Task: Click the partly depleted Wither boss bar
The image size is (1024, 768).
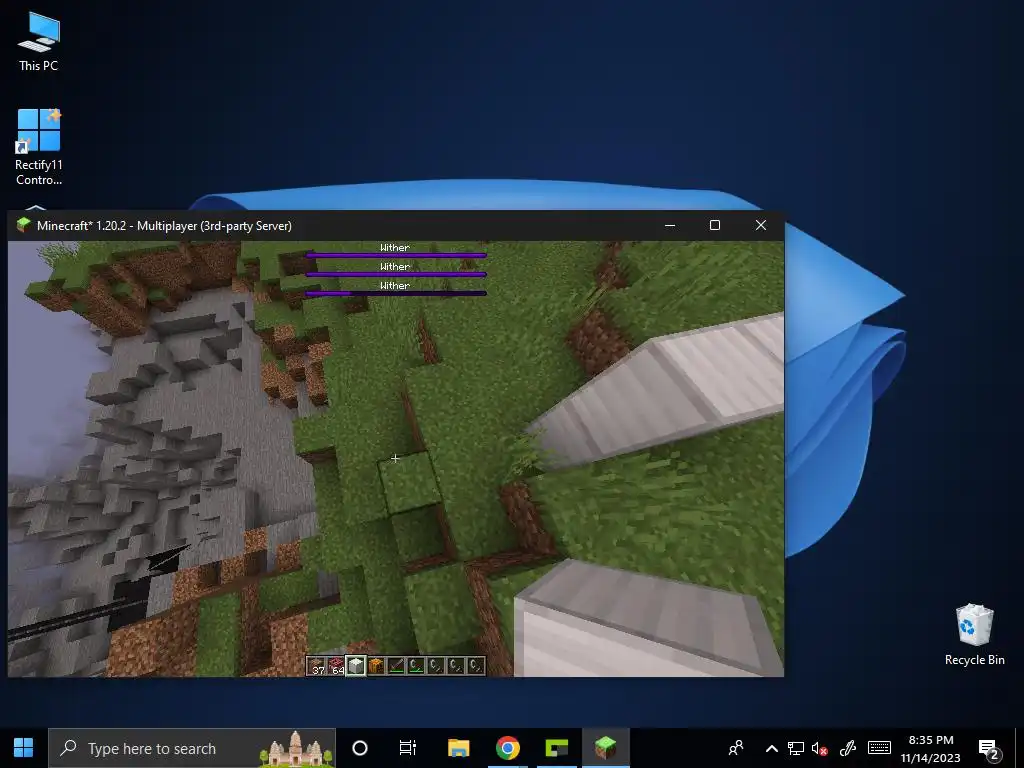Action: pos(396,293)
